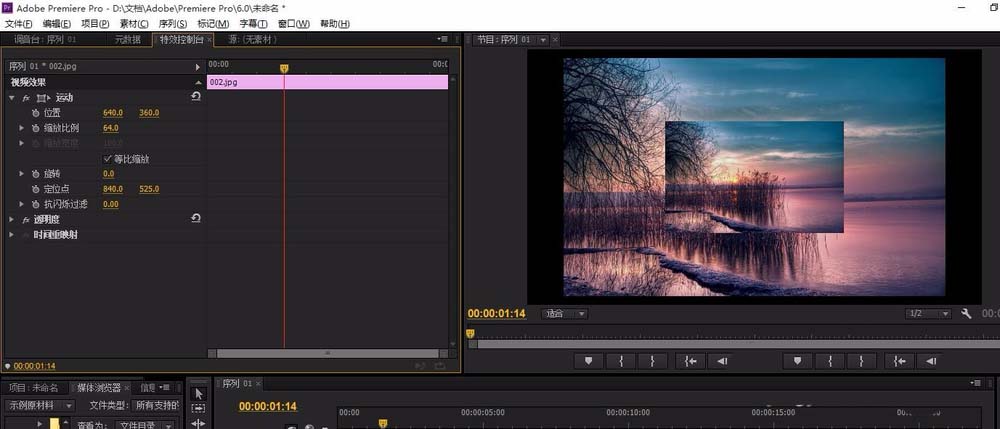The image size is (1000, 429).
Task: Collapse the 运动 effect group
Action: (11, 98)
